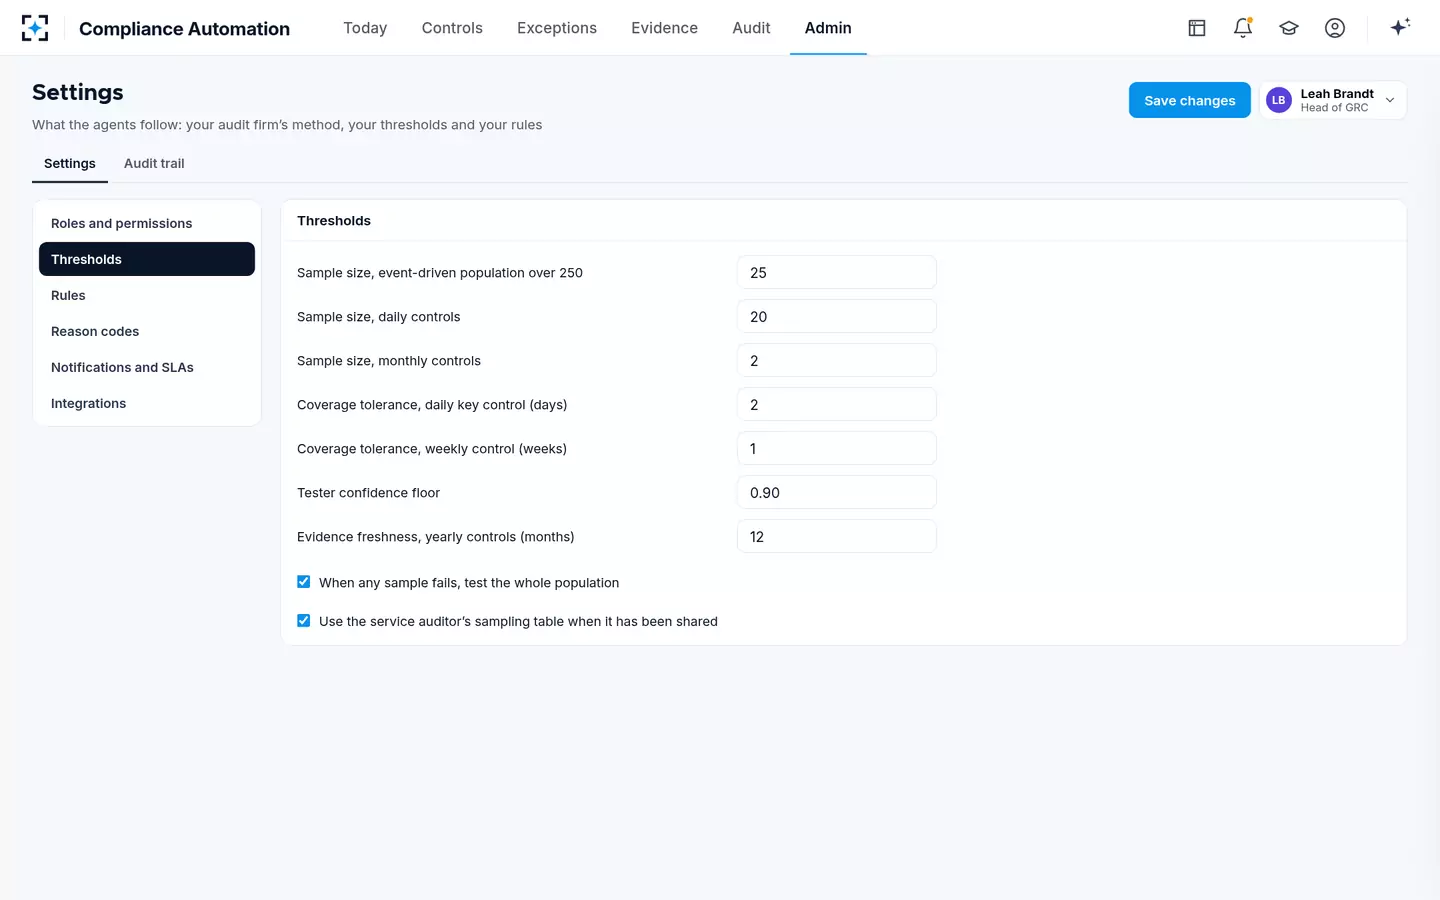Click the 'Evidence freshness, yearly controls (months)' label
This screenshot has height=900, width=1440.
pyautogui.click(x=436, y=537)
